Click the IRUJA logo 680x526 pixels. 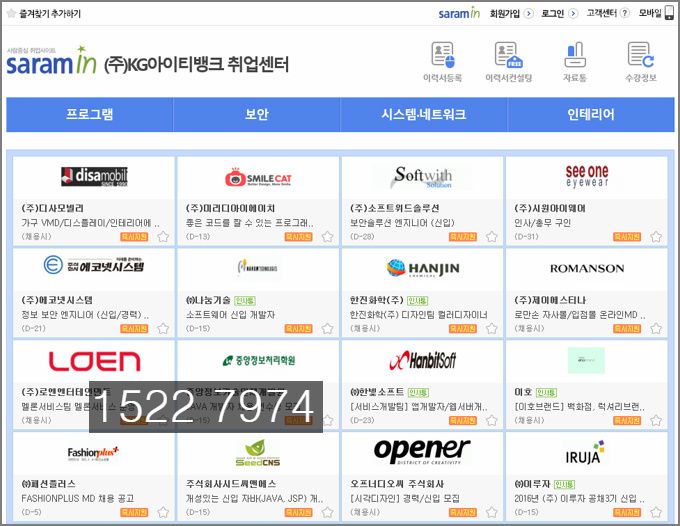[x=585, y=453]
